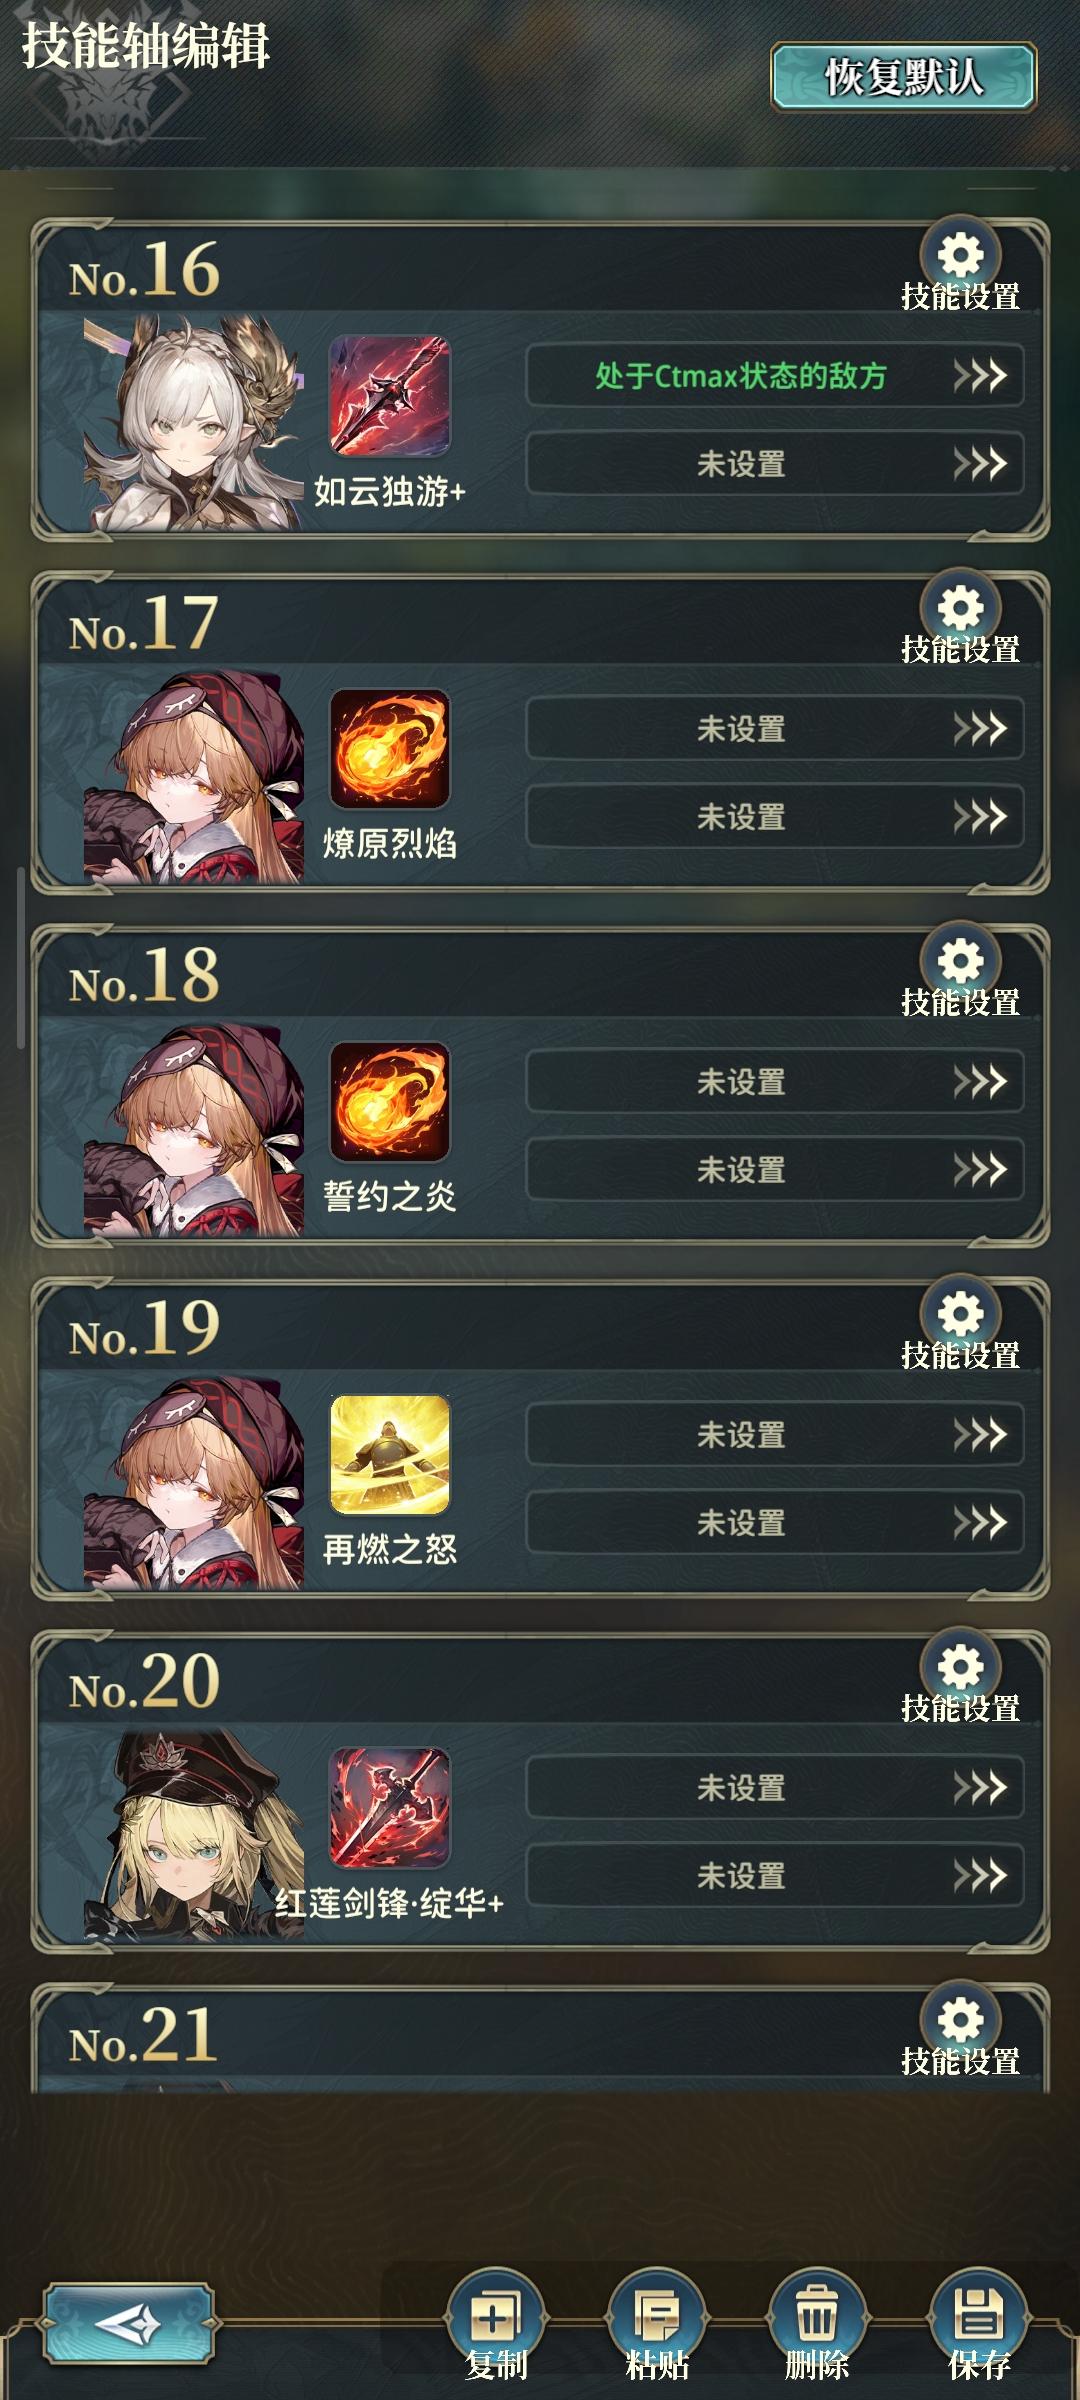This screenshot has width=1080, height=2400.
Task: Select the 燎原烈焰 fireball skill icon
Action: pos(390,749)
